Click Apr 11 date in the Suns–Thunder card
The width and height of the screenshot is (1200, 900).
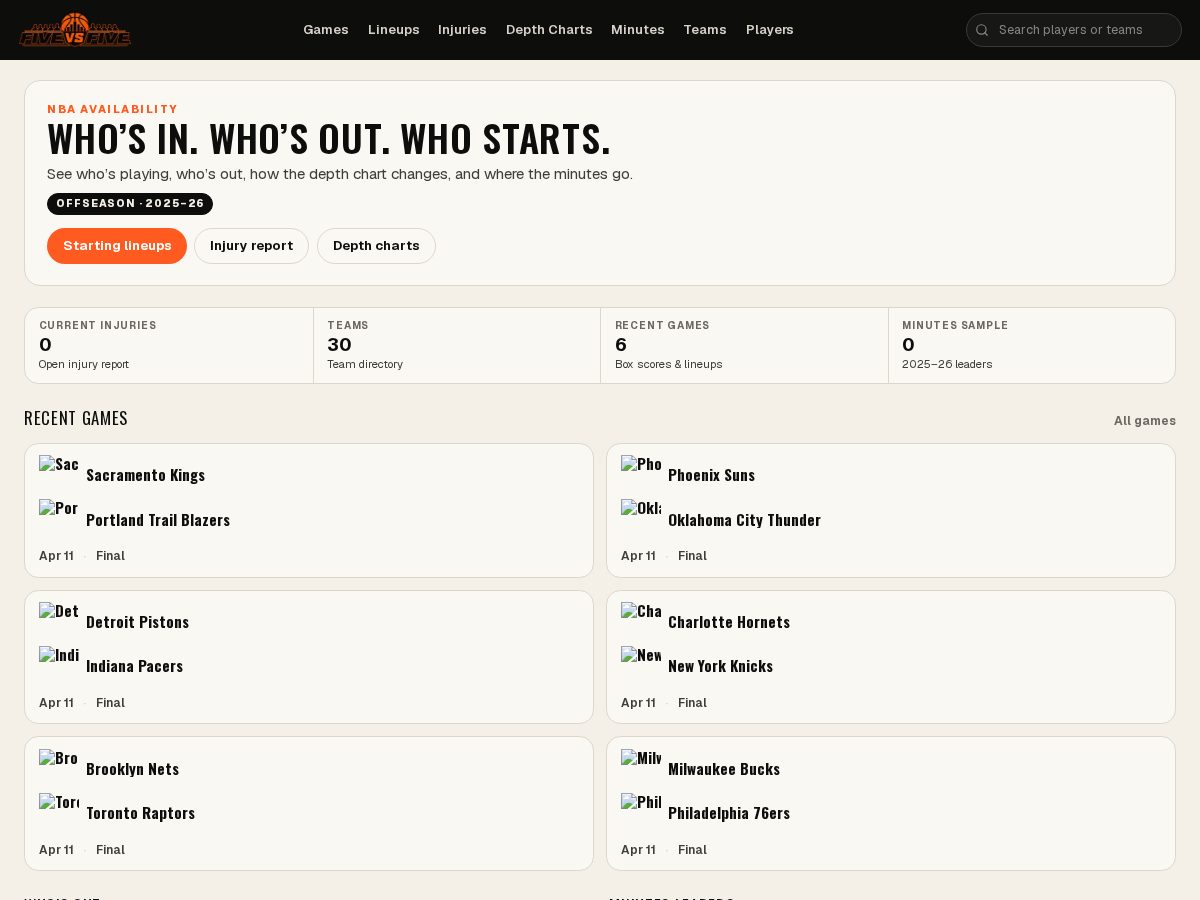(638, 556)
